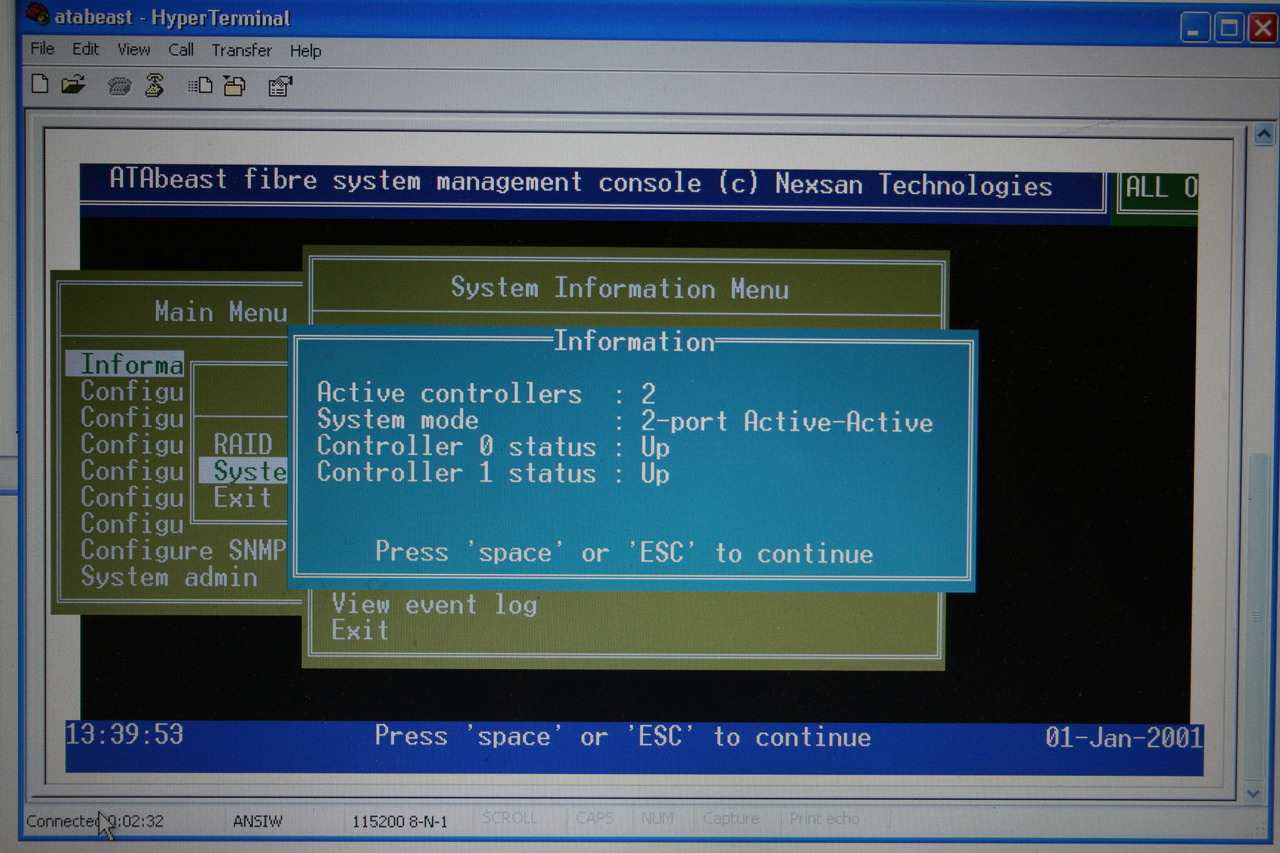Select the highlighted 'Syste' submenu entry
The image size is (1280, 853).
point(245,471)
